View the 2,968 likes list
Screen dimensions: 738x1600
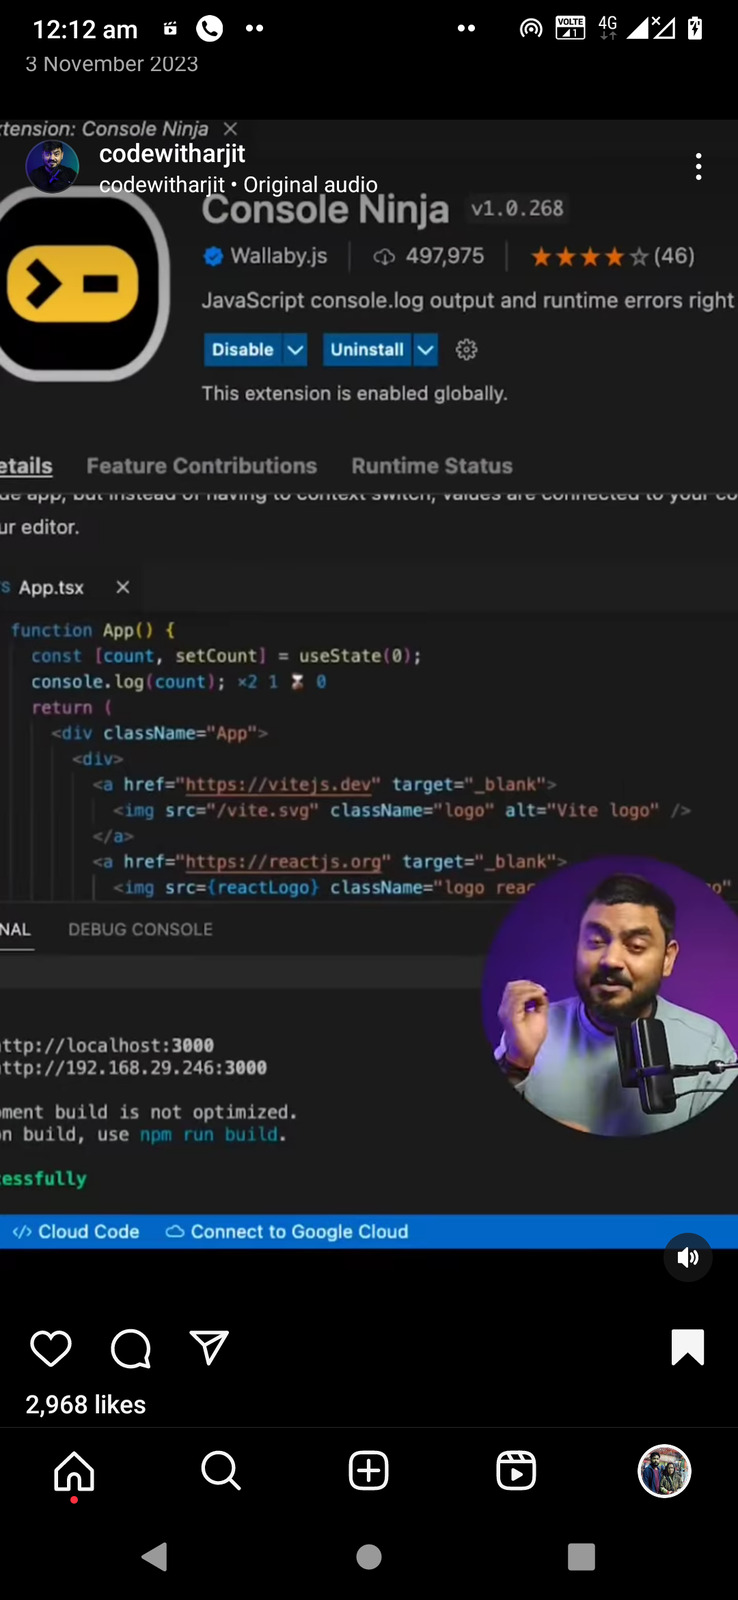coord(86,1405)
